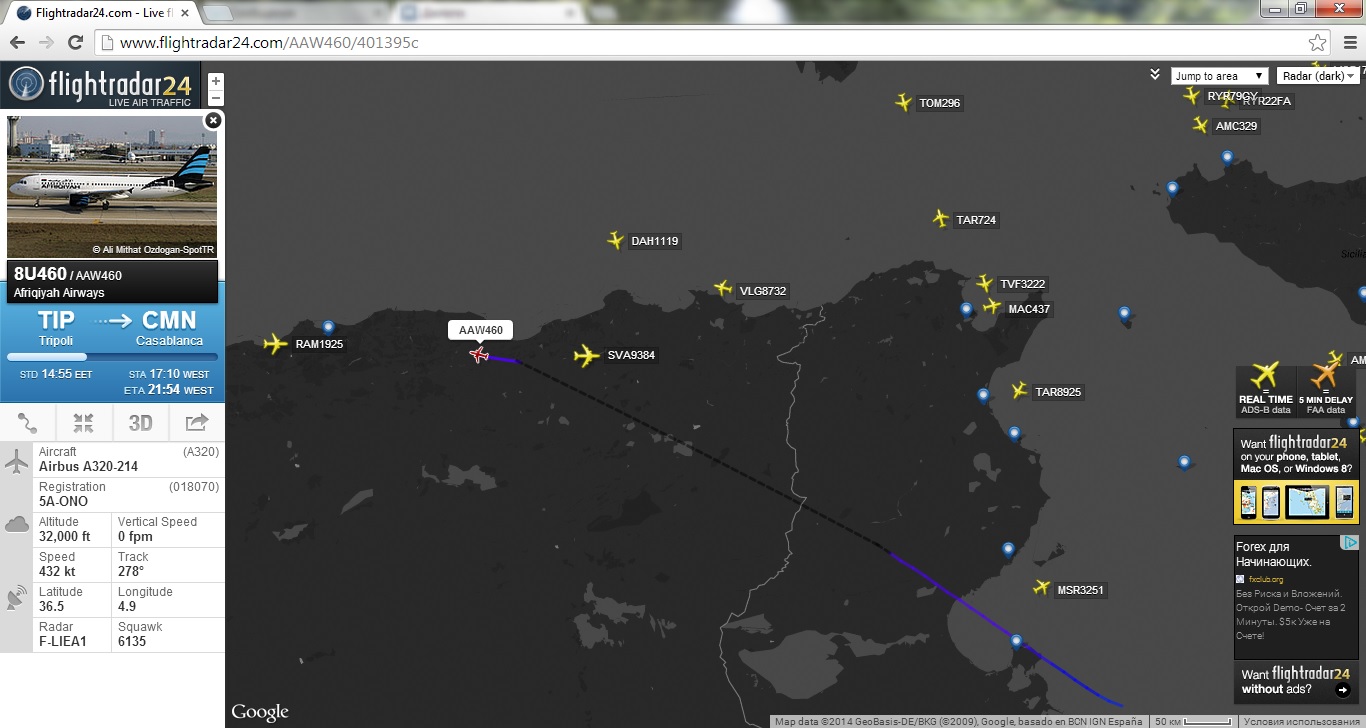1366x728 pixels.
Task: Open the Radar (dark) map style dropdown
Action: tap(1318, 76)
